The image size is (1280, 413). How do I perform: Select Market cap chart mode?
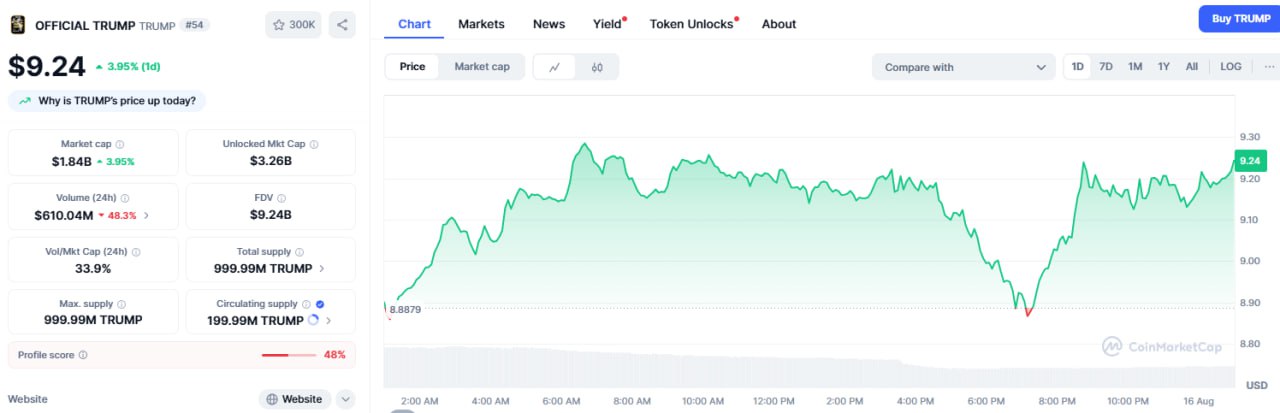coord(482,67)
